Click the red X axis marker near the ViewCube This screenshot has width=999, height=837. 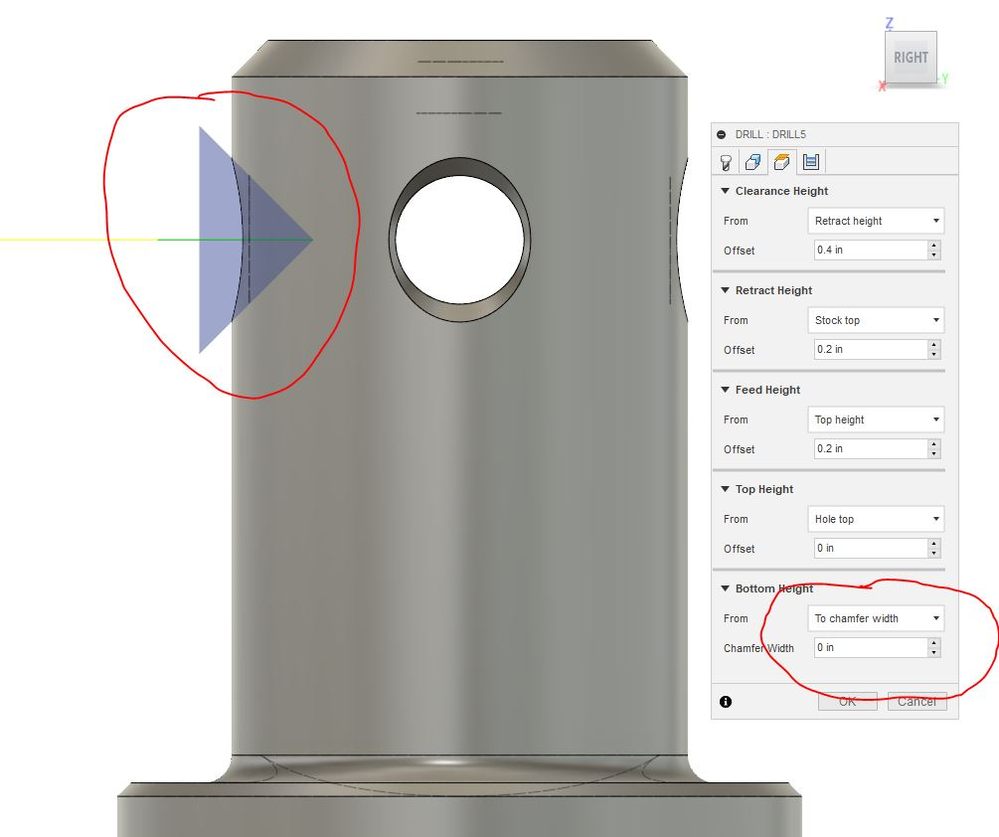coord(882,85)
